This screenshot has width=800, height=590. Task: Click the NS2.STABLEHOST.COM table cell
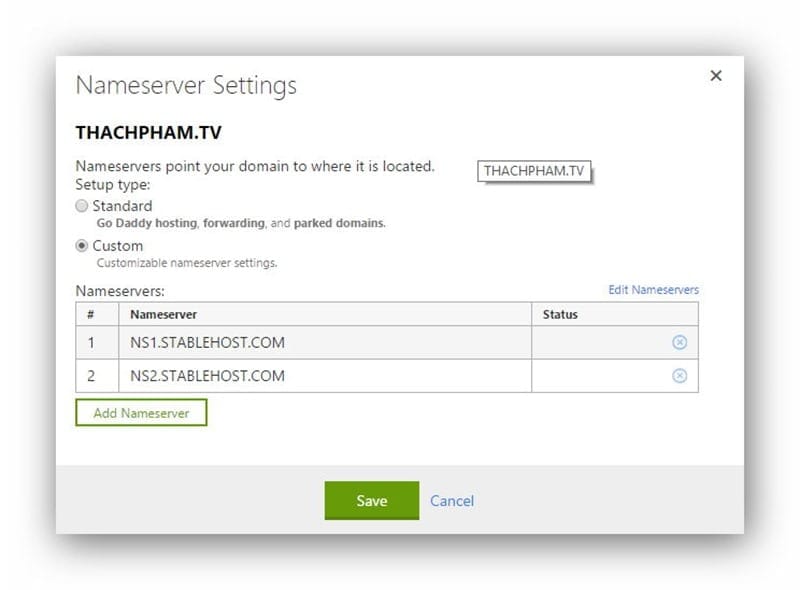point(325,376)
